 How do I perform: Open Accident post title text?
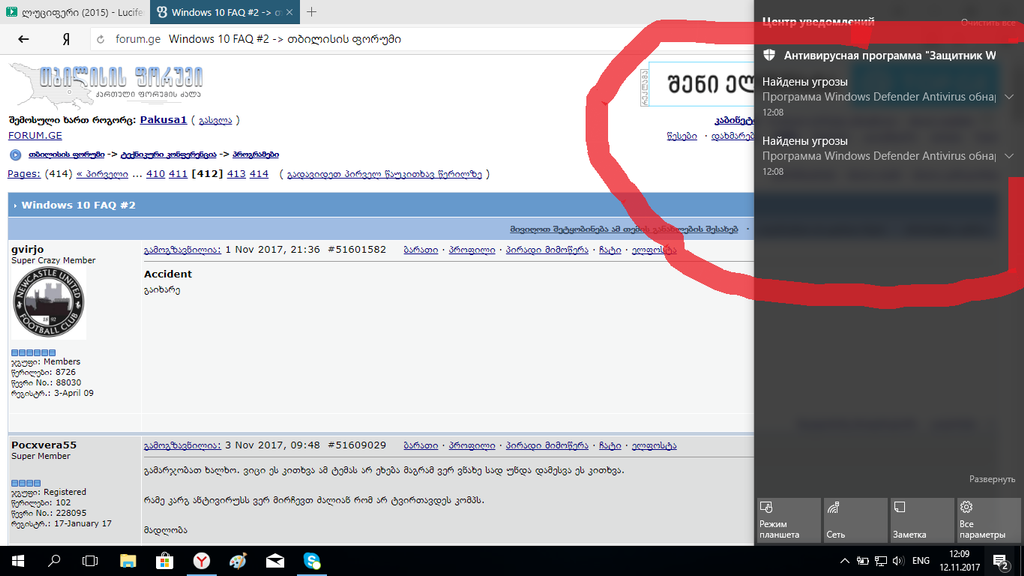point(168,274)
